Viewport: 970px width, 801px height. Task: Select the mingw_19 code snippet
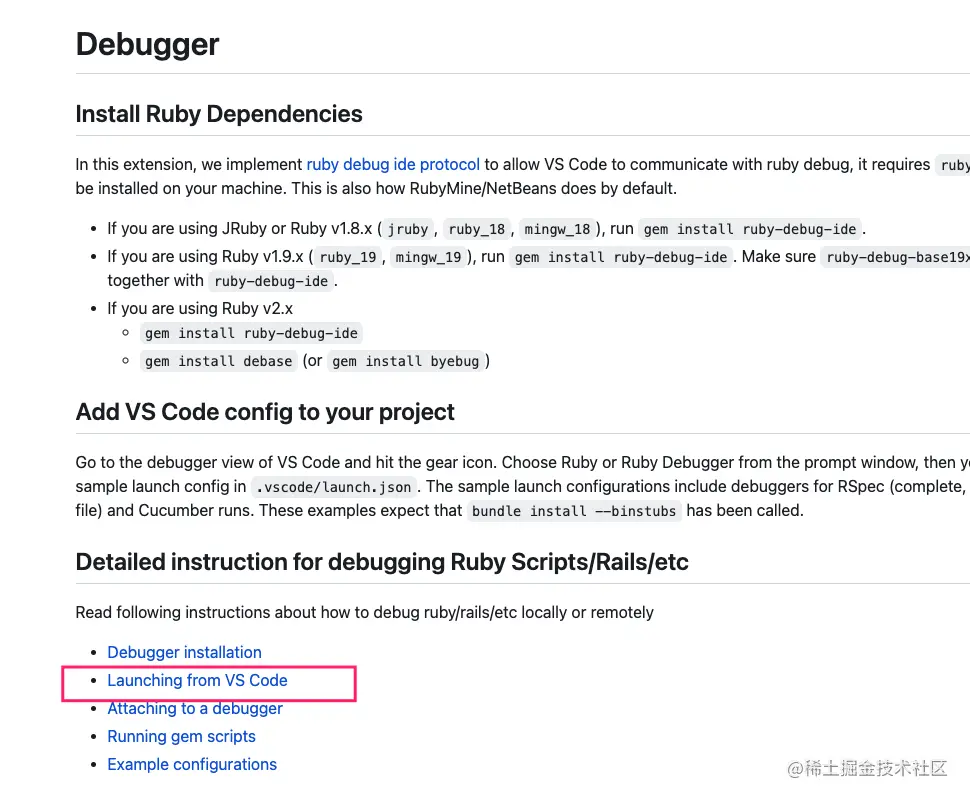click(428, 257)
